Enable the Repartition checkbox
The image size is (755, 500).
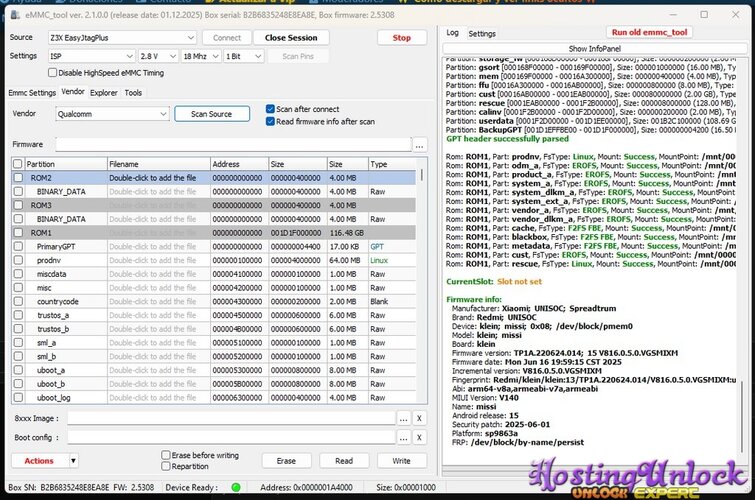coord(166,466)
